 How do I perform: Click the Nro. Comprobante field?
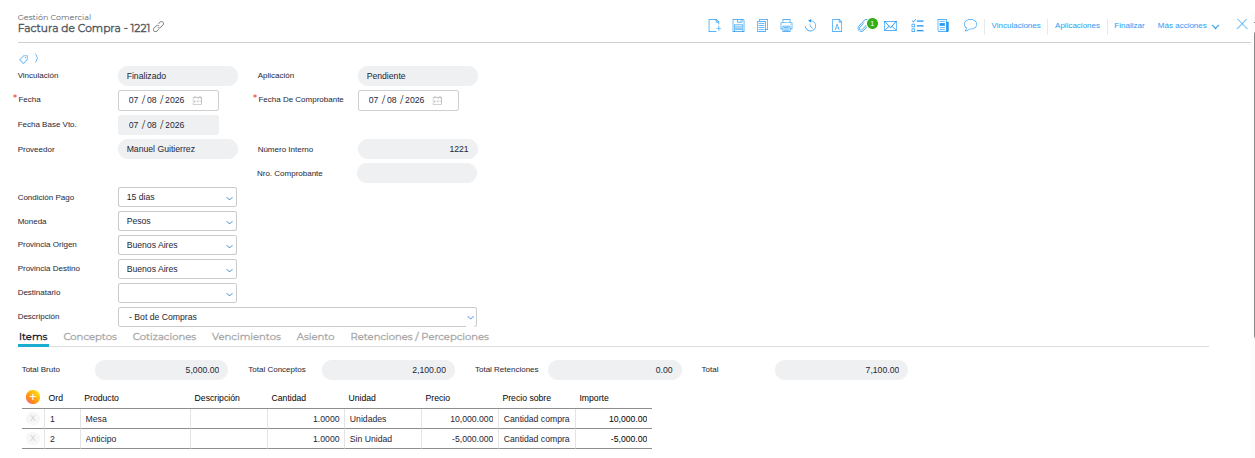pos(417,173)
